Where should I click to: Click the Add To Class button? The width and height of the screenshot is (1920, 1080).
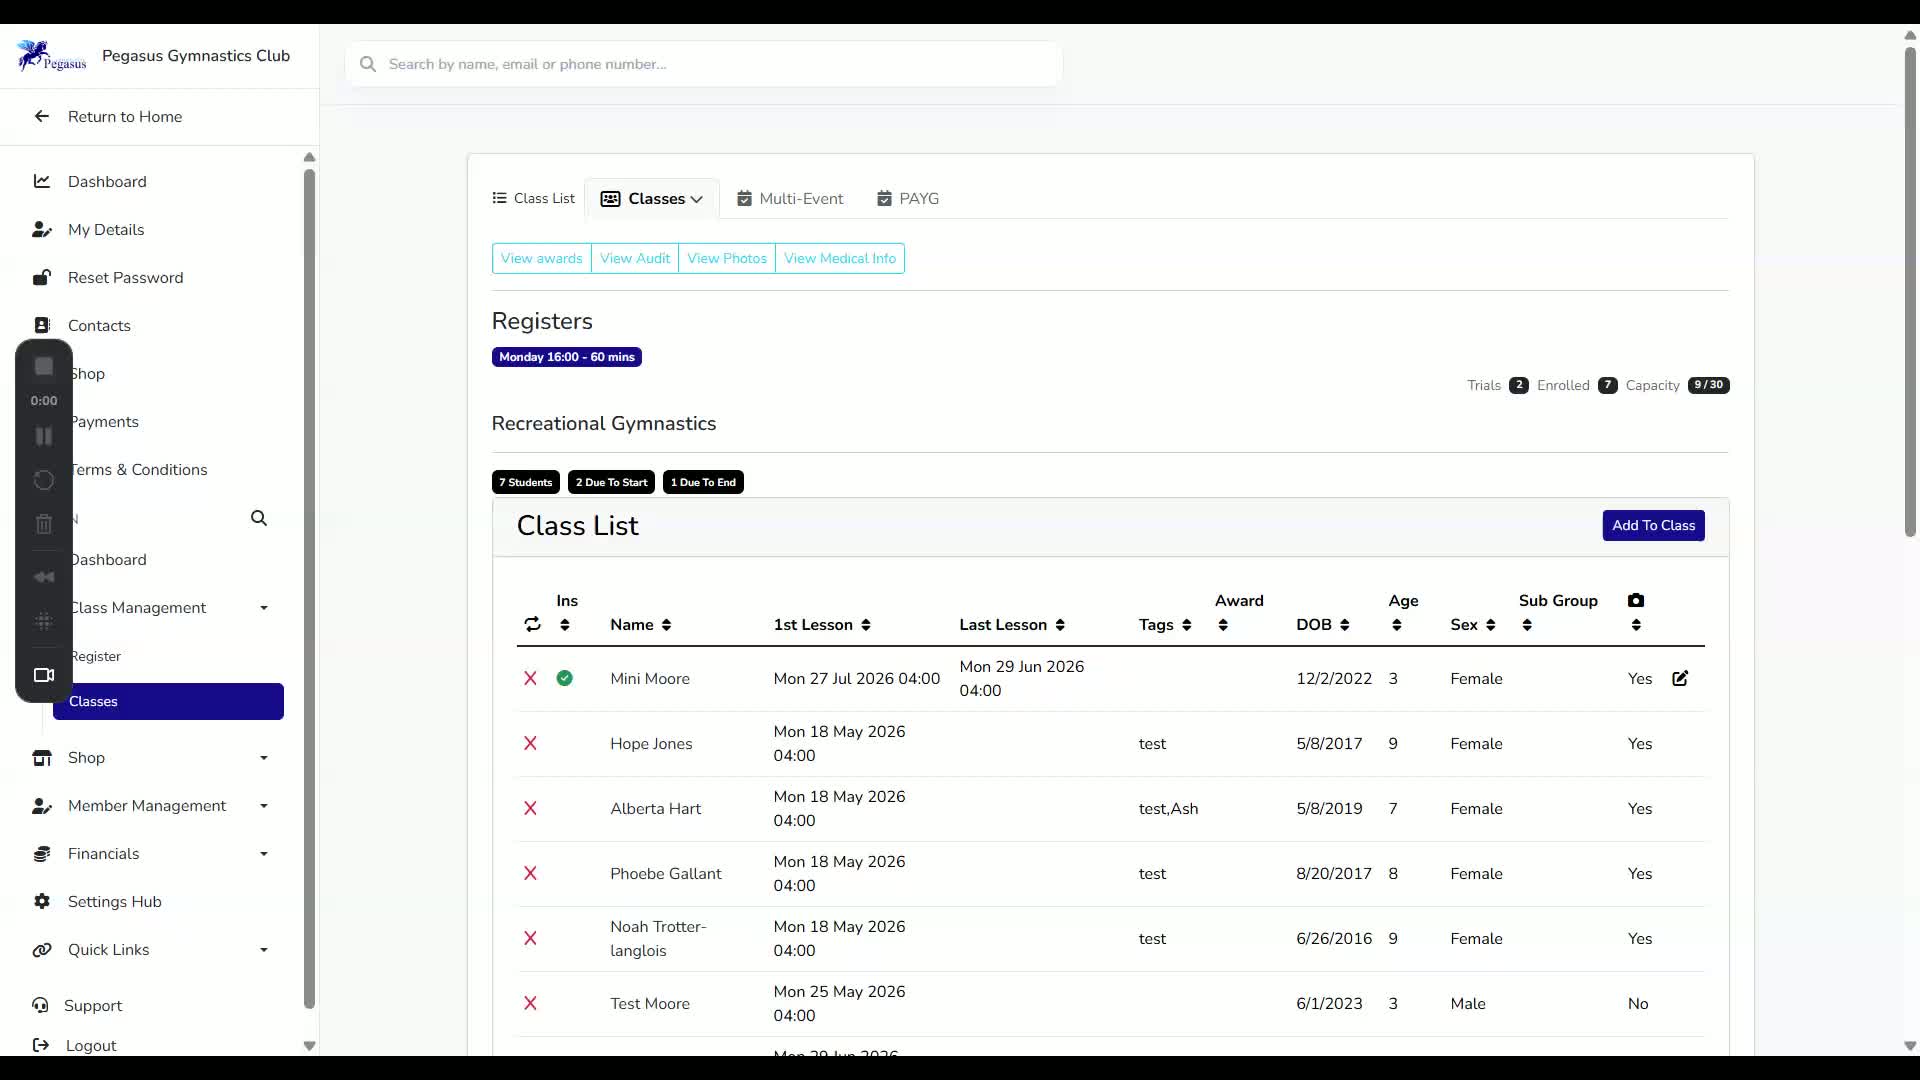coord(1654,525)
